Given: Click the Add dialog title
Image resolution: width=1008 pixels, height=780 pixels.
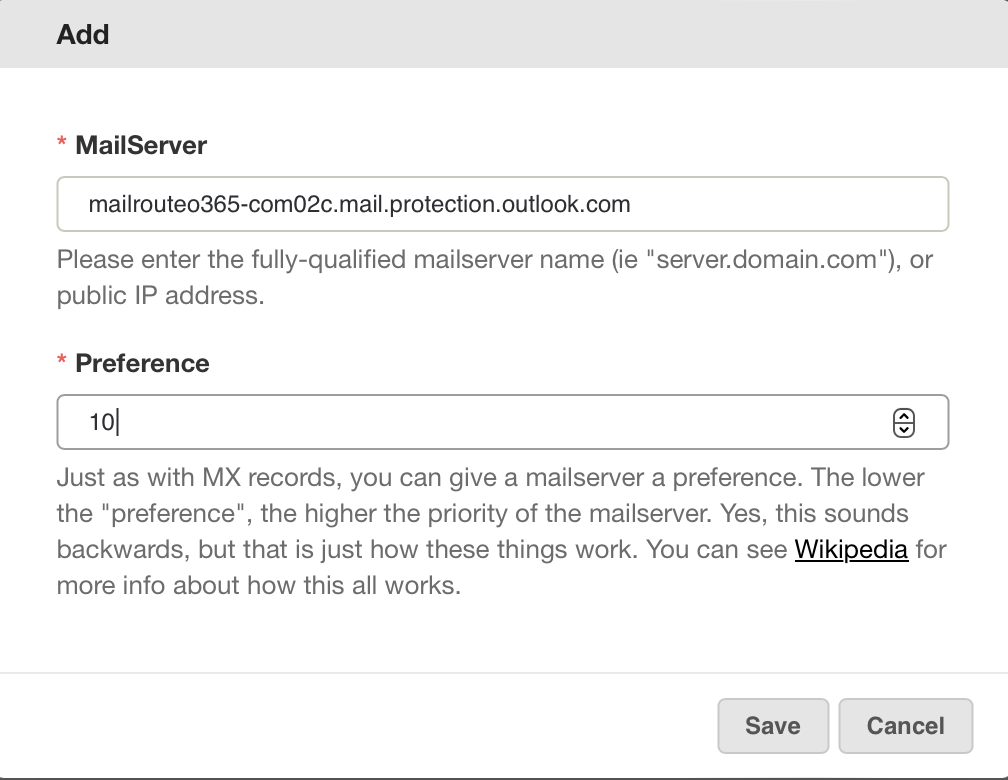Looking at the screenshot, I should coord(83,34).
